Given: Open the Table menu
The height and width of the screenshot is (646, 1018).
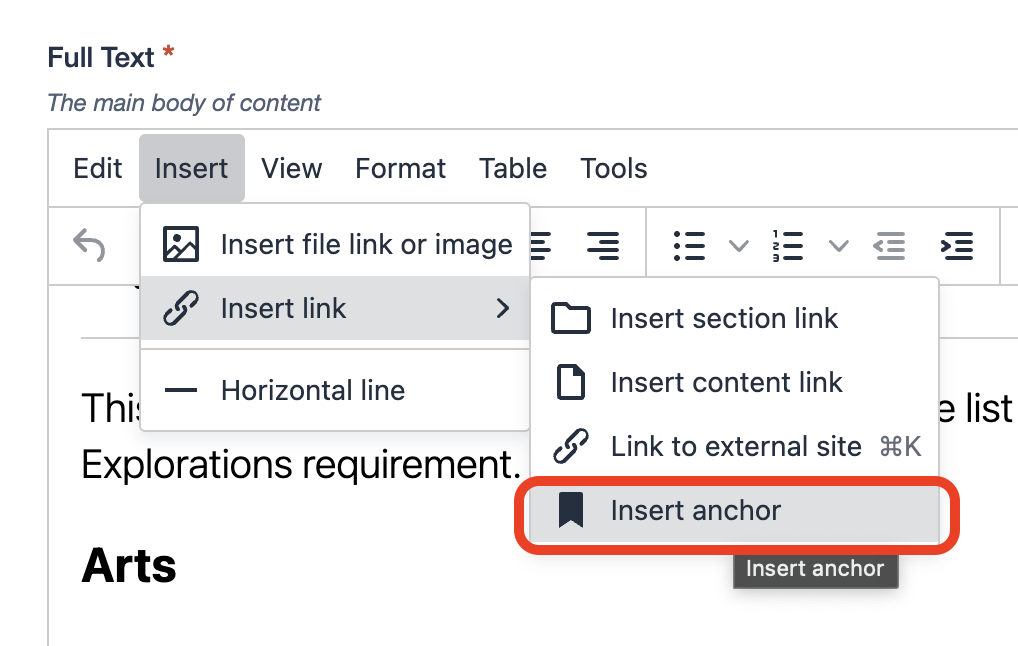Looking at the screenshot, I should [x=513, y=169].
